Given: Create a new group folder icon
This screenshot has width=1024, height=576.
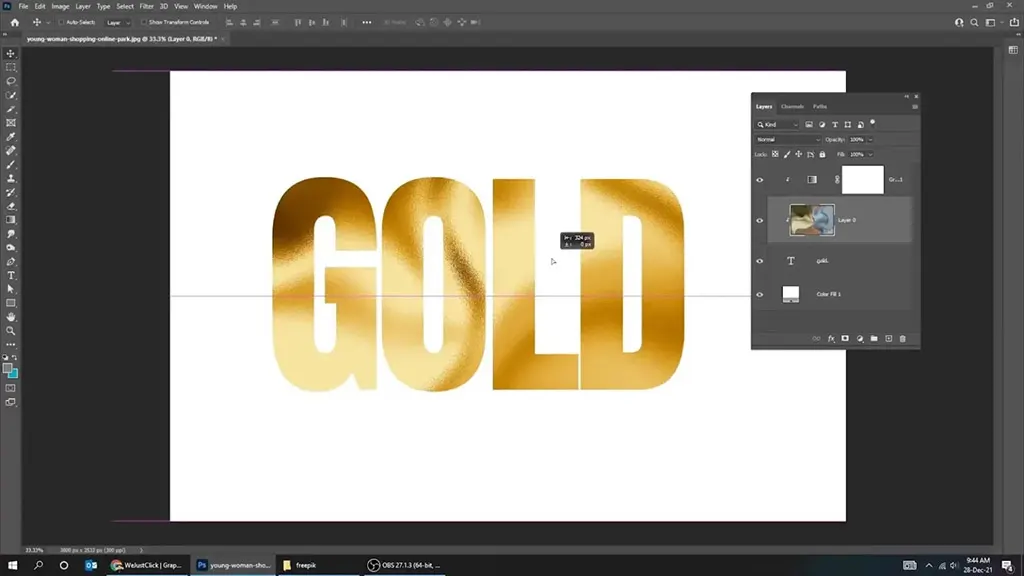Looking at the screenshot, I should (874, 339).
